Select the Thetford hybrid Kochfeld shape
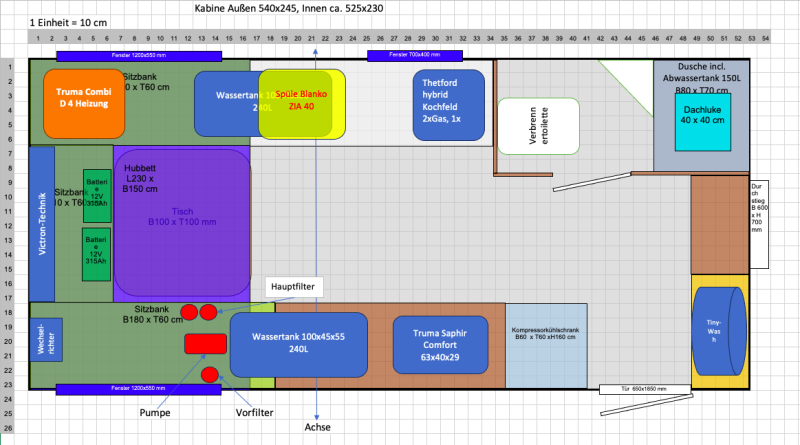The width and height of the screenshot is (800, 445). [x=448, y=105]
